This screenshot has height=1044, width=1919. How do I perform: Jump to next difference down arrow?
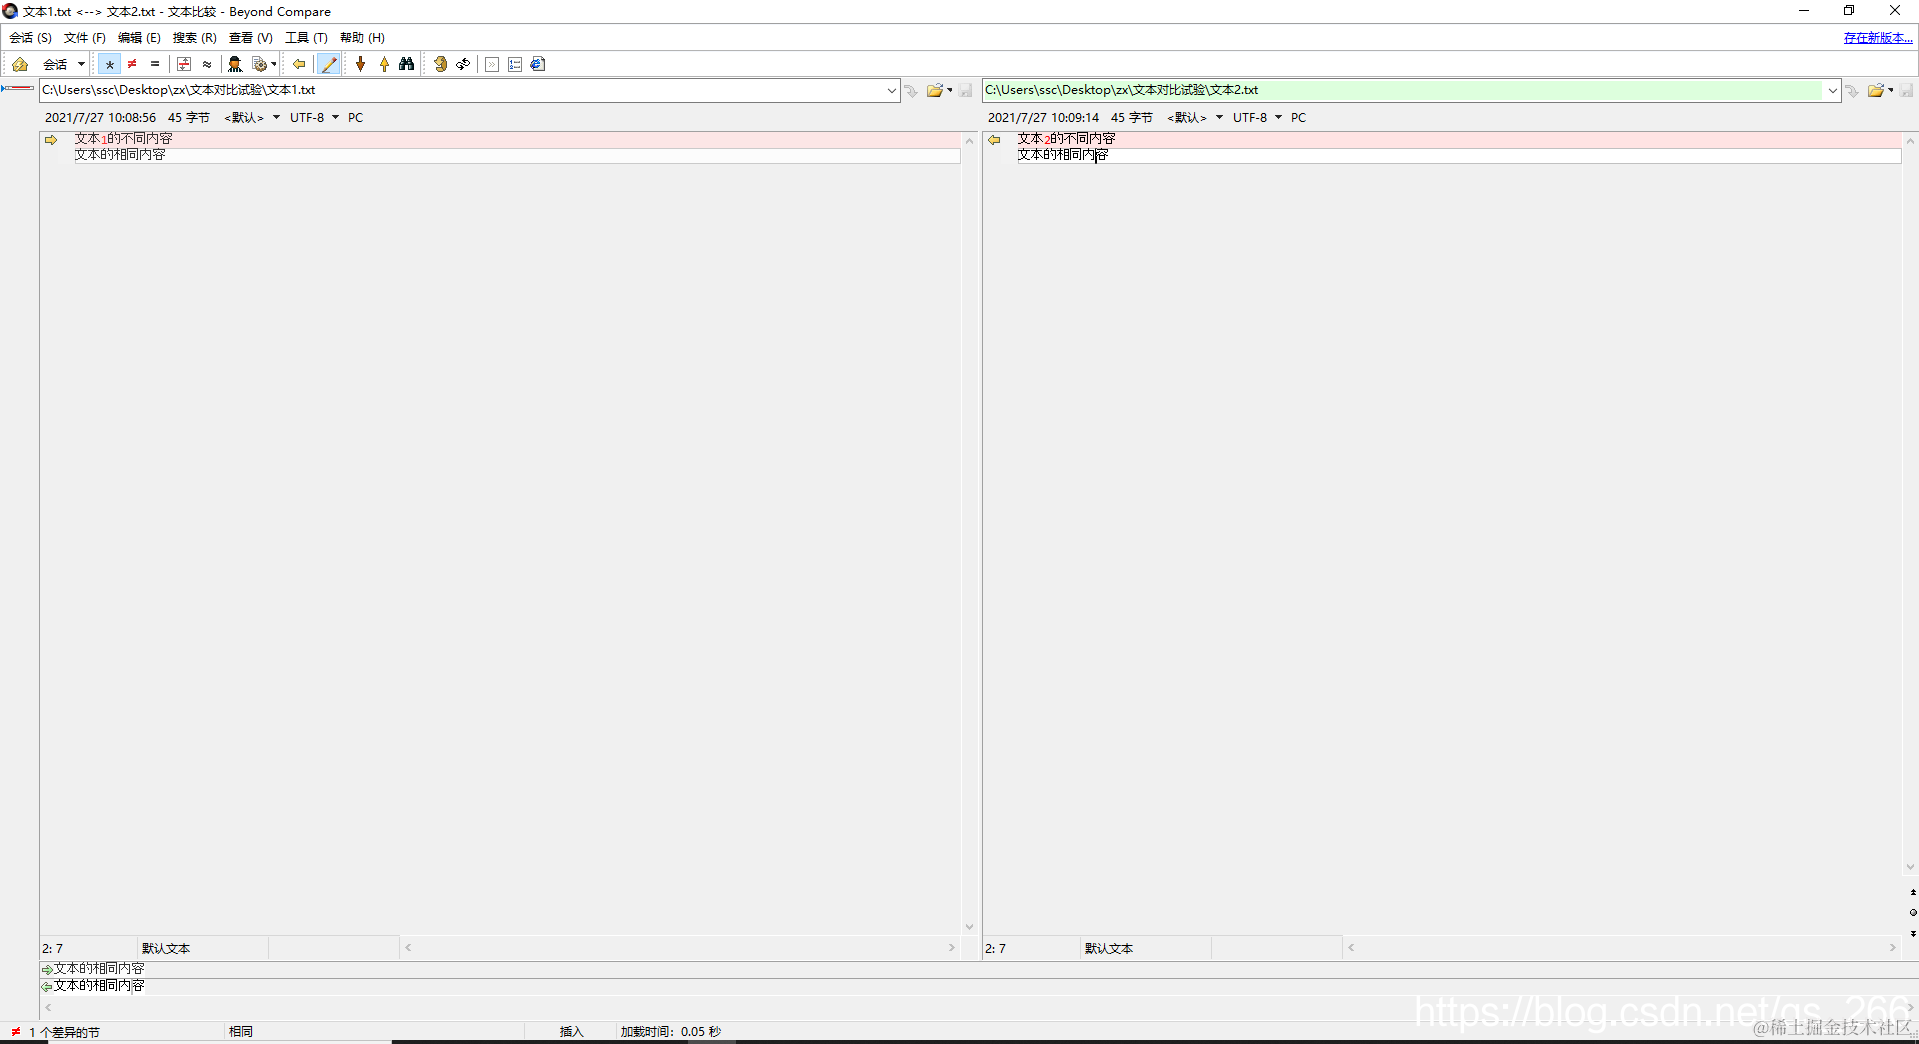(361, 64)
